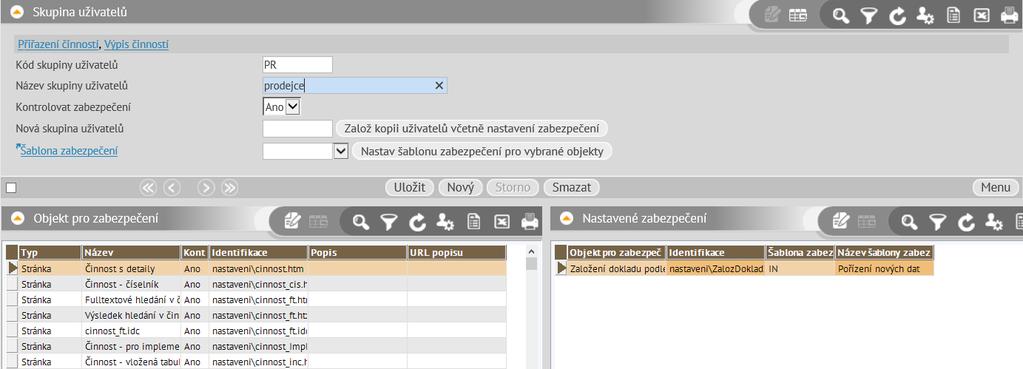Click filter icon in Nastavené zabezpečení panel
Screen dimensions: 1023x369
938,222
